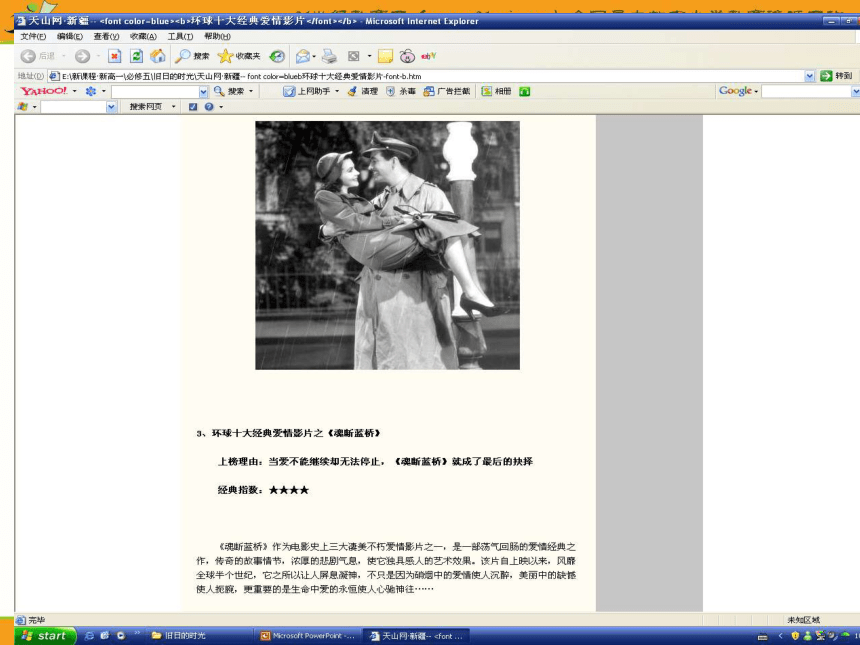Open the Mail icon dropdown arrow
Viewport: 860px width, 645px height.
(314, 56)
